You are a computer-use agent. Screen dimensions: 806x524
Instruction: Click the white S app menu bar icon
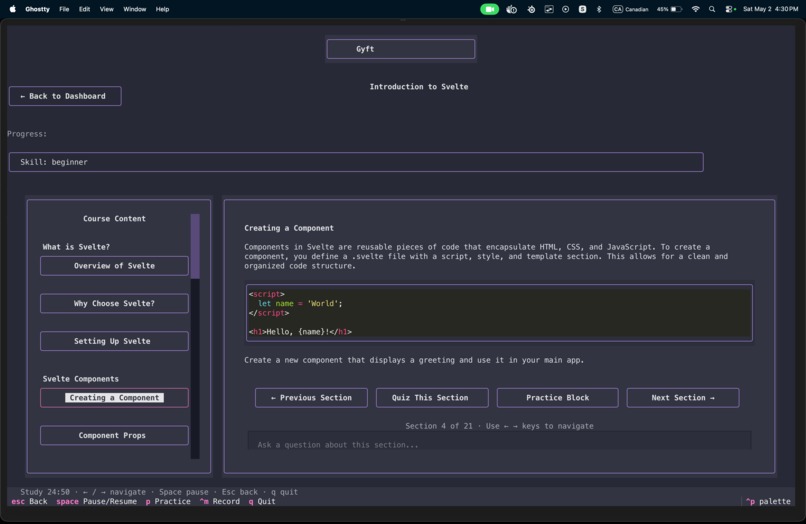[582, 9]
